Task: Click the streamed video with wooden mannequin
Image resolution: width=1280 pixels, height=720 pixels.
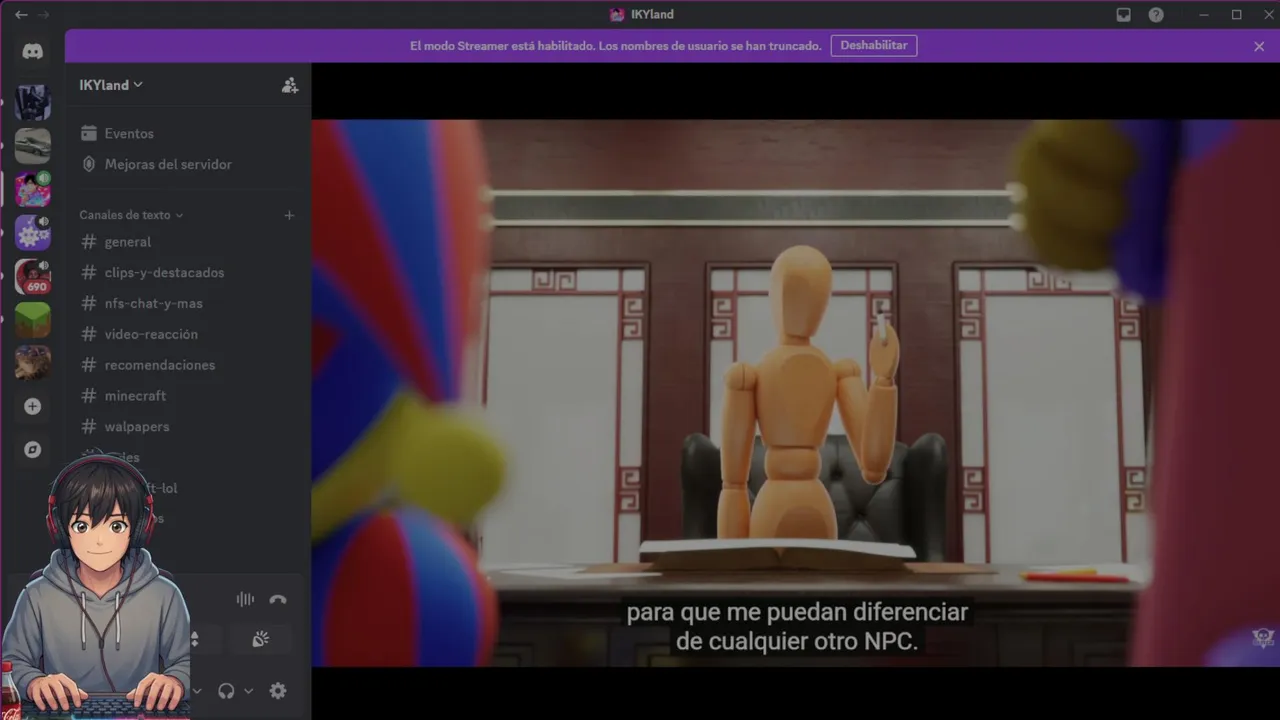Action: click(795, 393)
